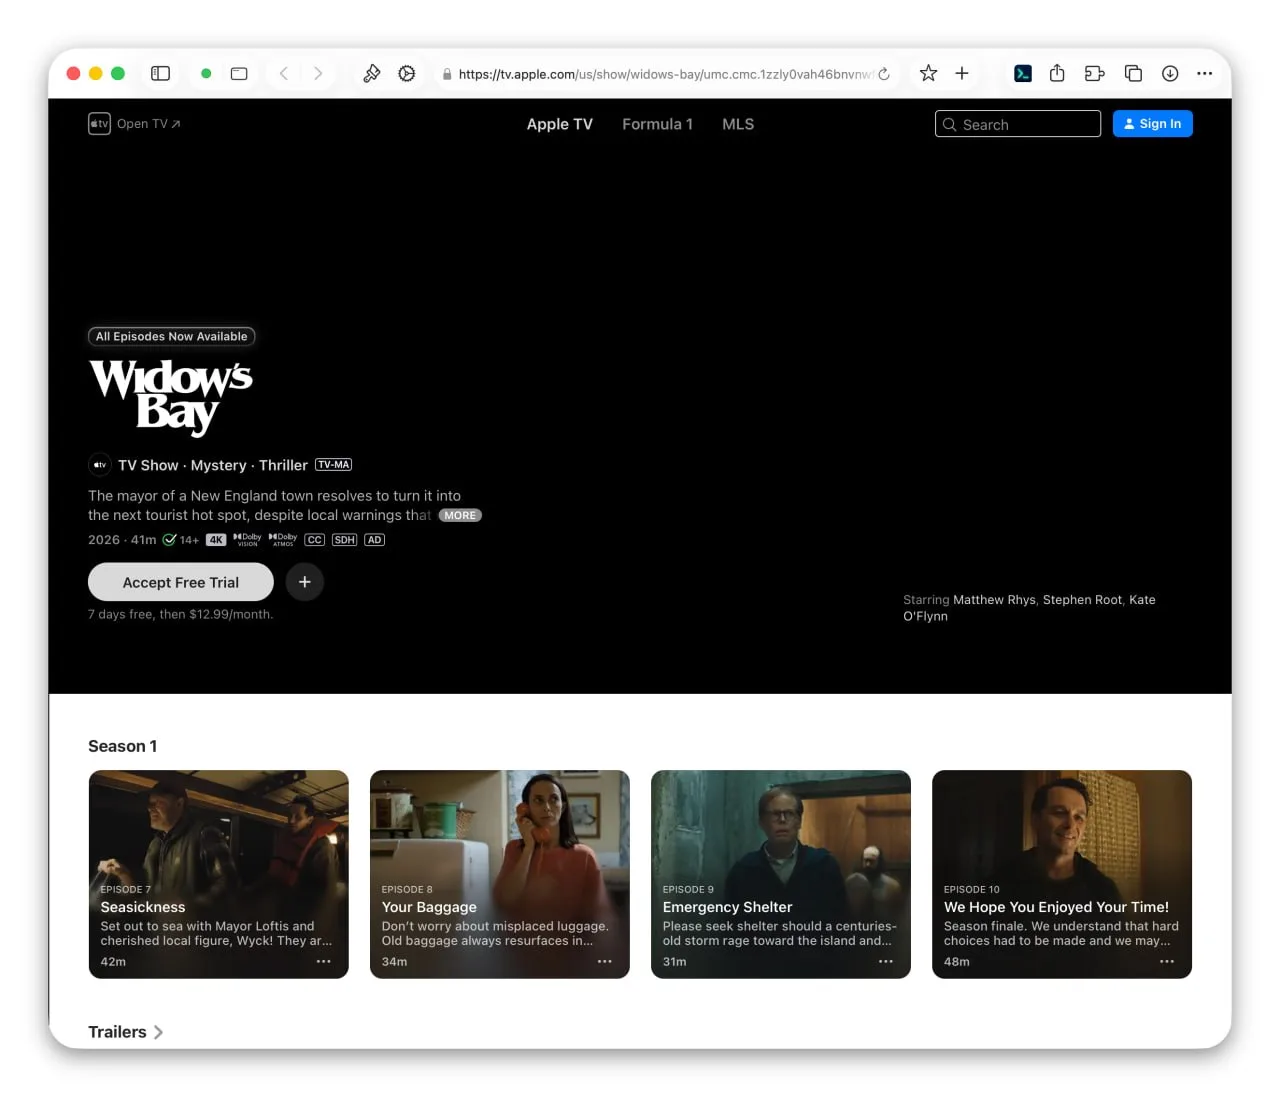Open Episode 7 Seasickness thumbnail
1280x1097 pixels.
click(x=219, y=874)
